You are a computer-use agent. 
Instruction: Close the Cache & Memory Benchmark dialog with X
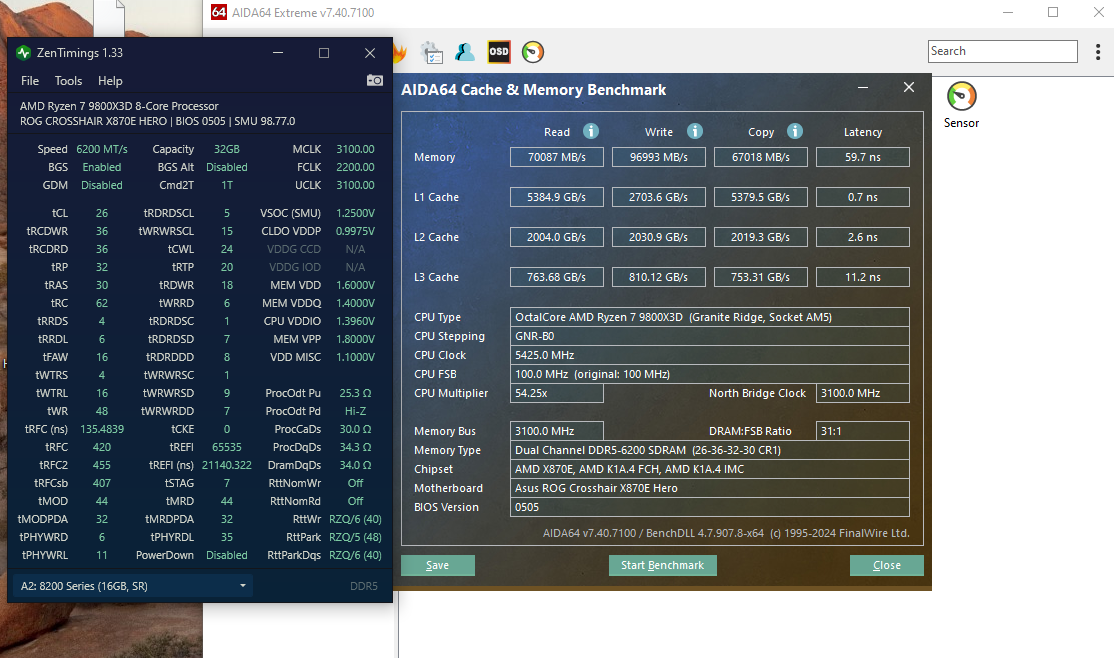coord(909,87)
